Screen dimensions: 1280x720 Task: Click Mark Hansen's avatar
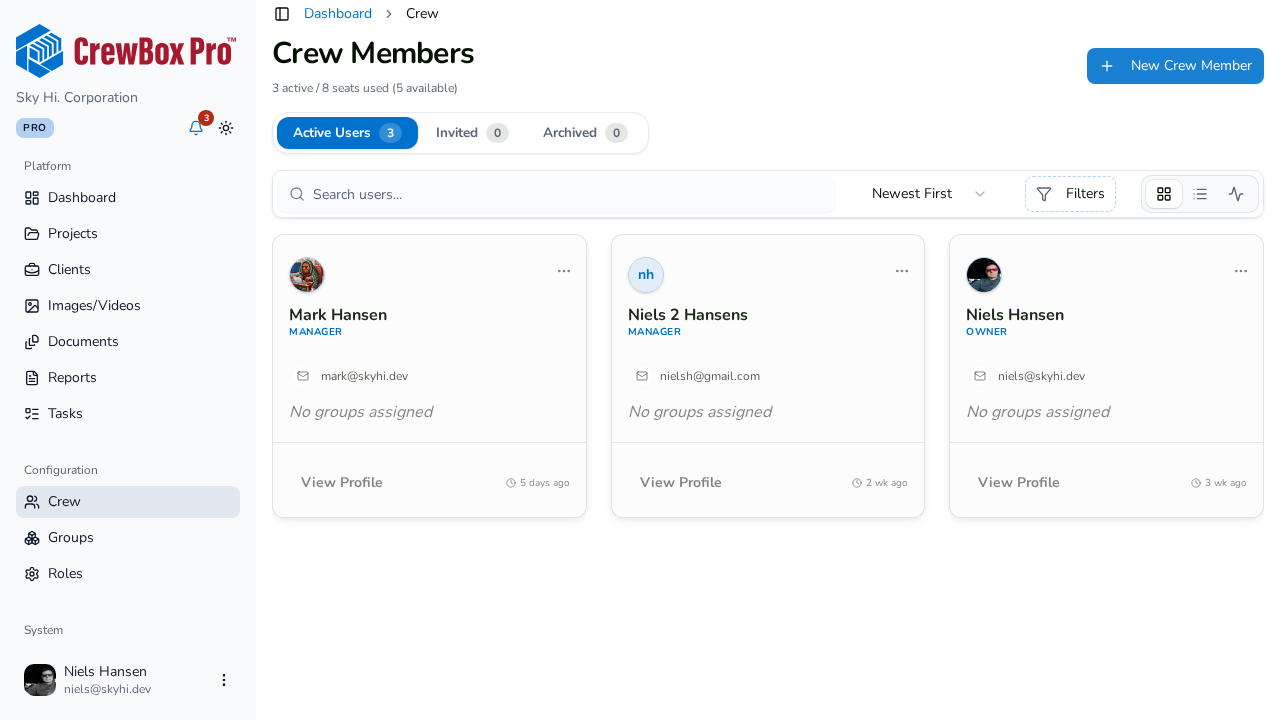point(307,275)
